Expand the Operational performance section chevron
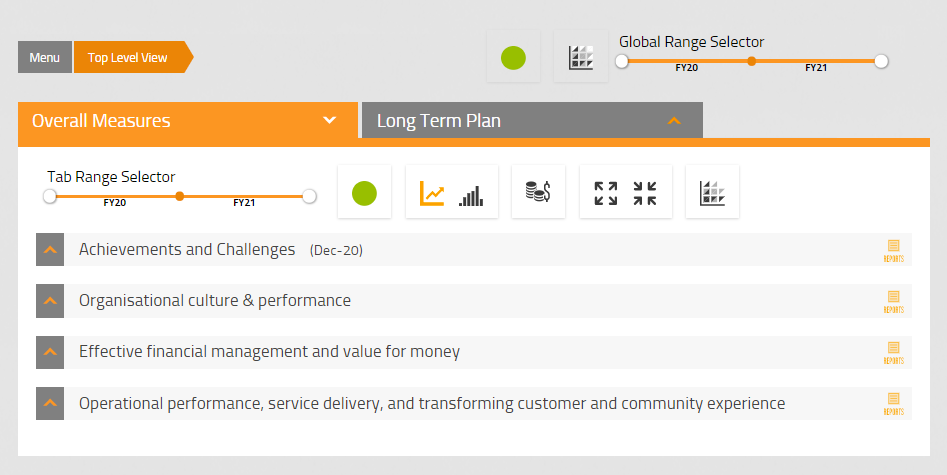The height and width of the screenshot is (475, 947). (x=50, y=404)
